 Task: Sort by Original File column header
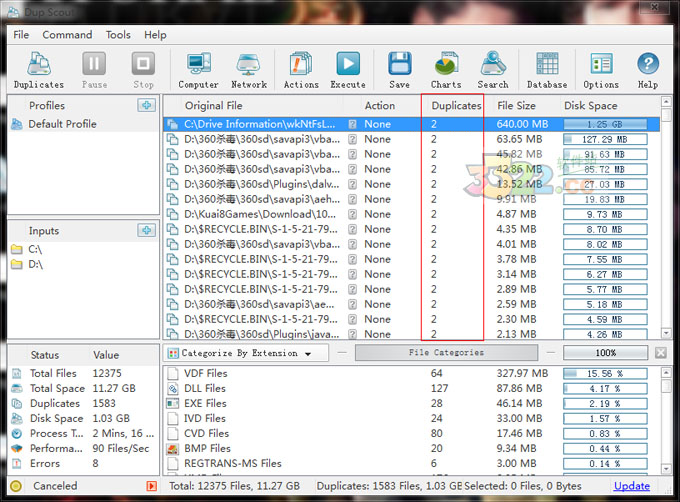coord(213,106)
